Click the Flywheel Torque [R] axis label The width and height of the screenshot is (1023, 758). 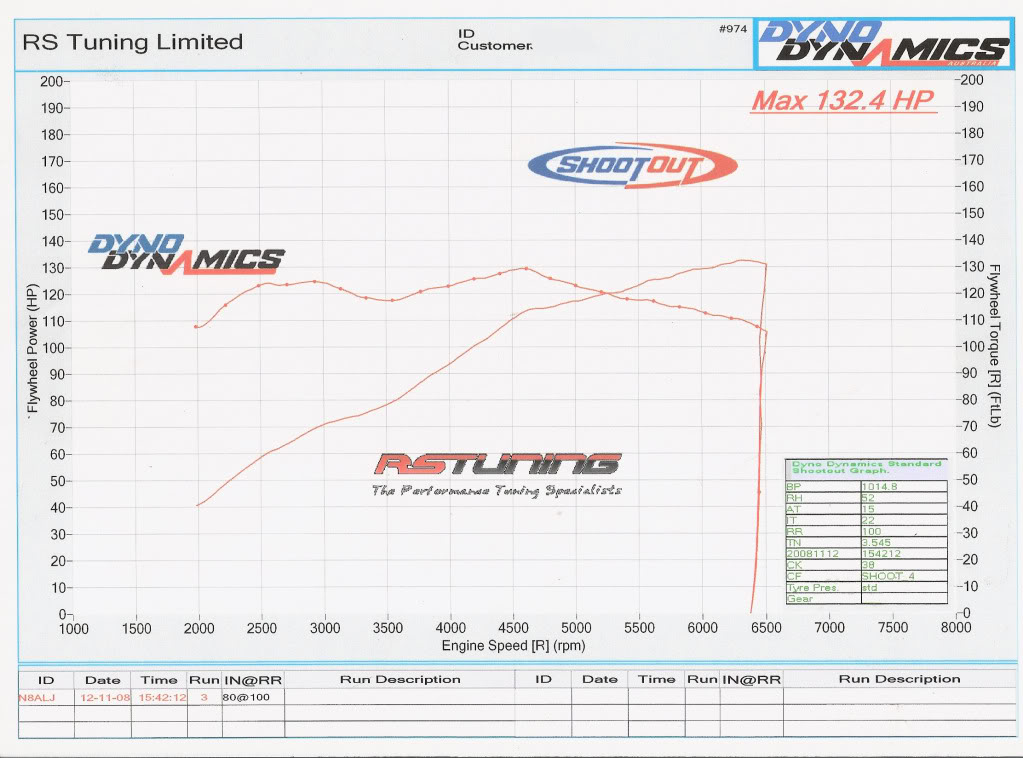[x=995, y=347]
